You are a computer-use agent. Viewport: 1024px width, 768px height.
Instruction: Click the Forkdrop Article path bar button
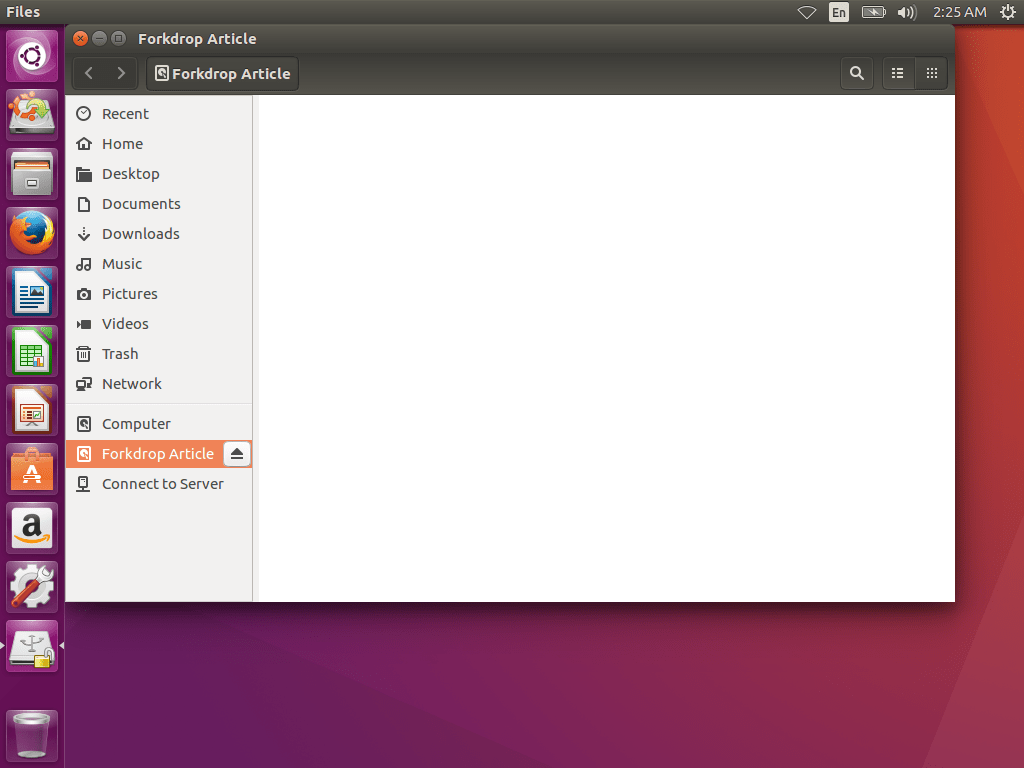223,73
